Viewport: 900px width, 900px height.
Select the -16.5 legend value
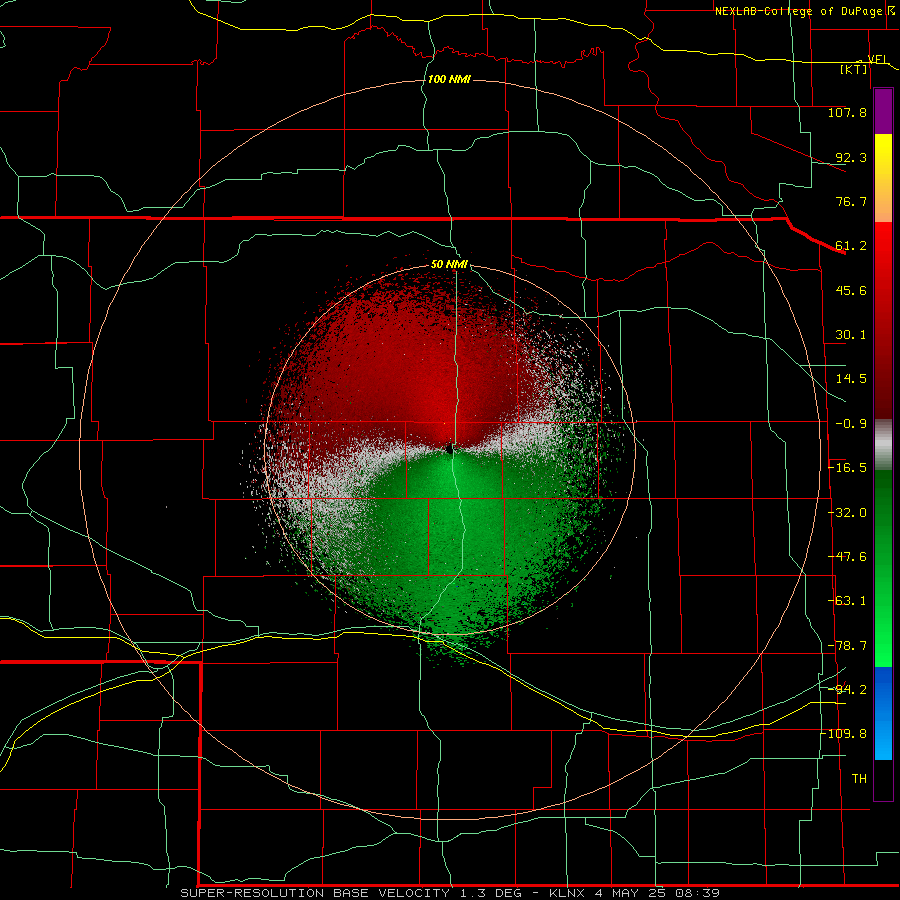coord(847,468)
